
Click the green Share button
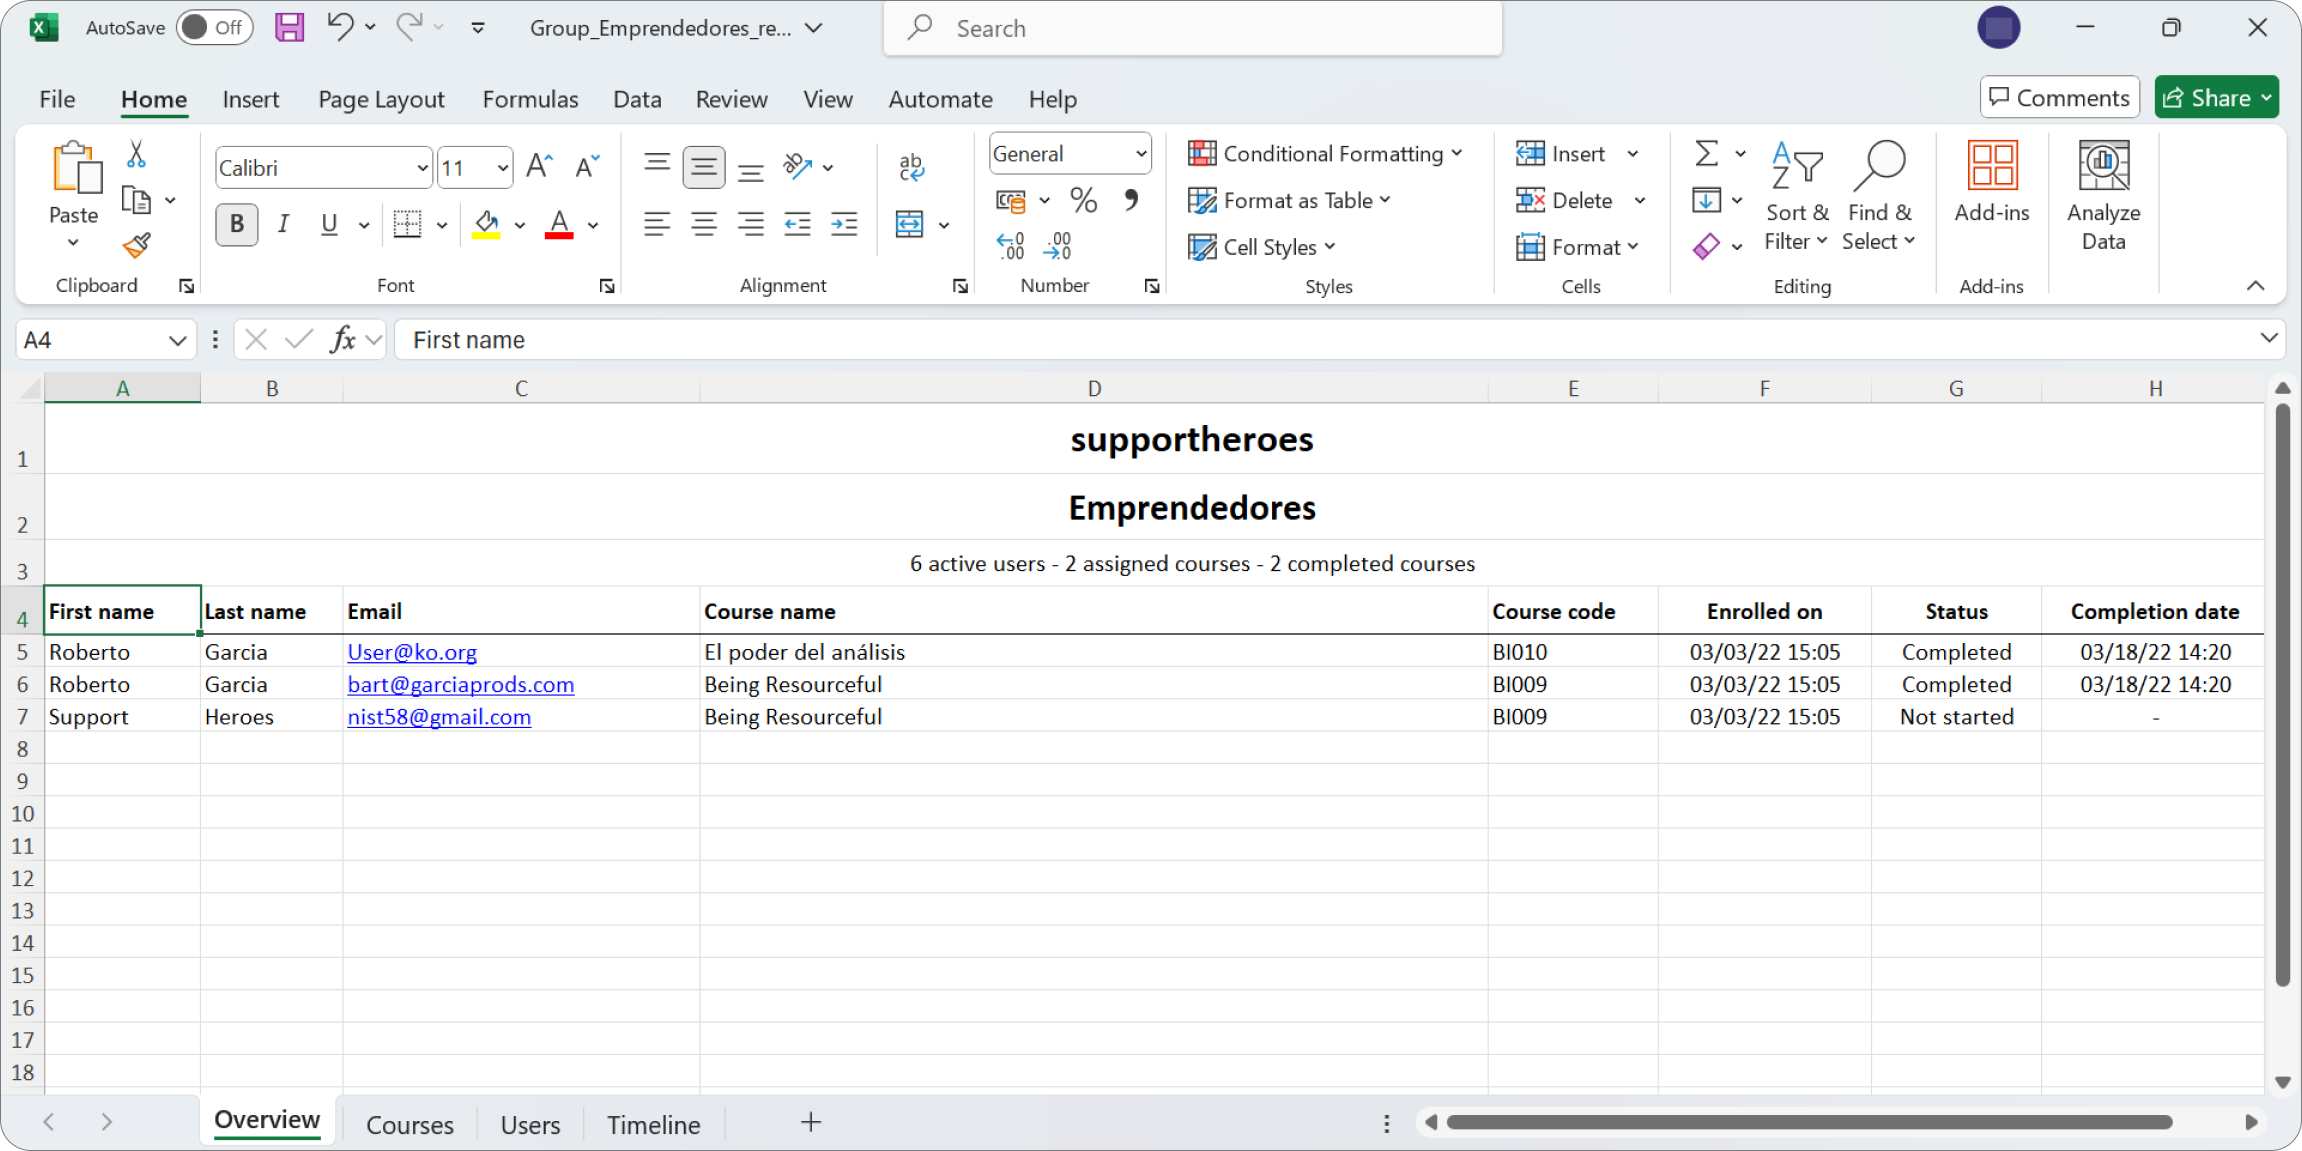2216,98
